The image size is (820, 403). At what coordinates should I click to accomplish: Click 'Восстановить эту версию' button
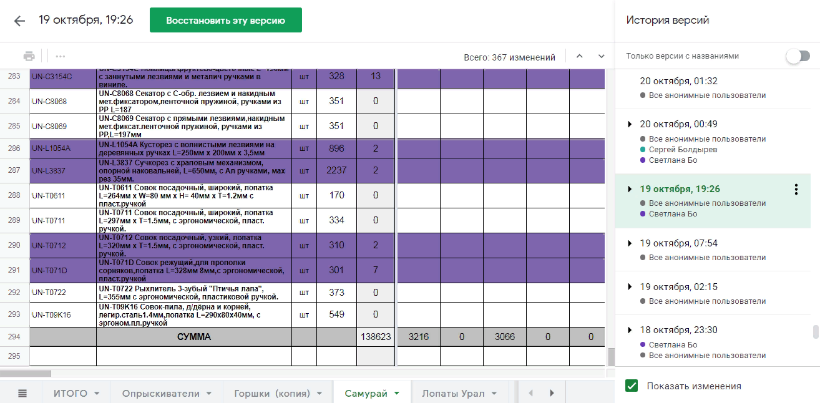(x=225, y=20)
